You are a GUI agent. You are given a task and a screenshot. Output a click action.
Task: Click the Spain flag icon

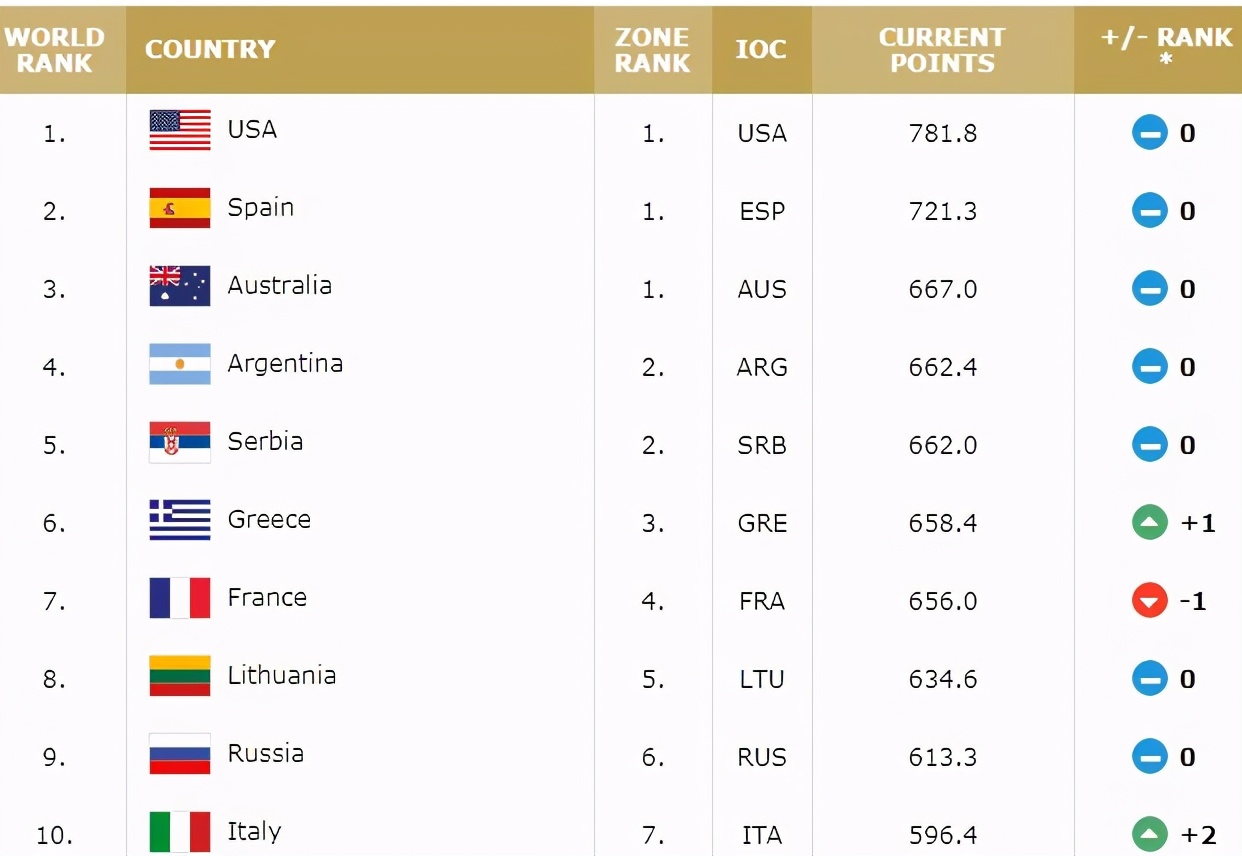coord(180,208)
